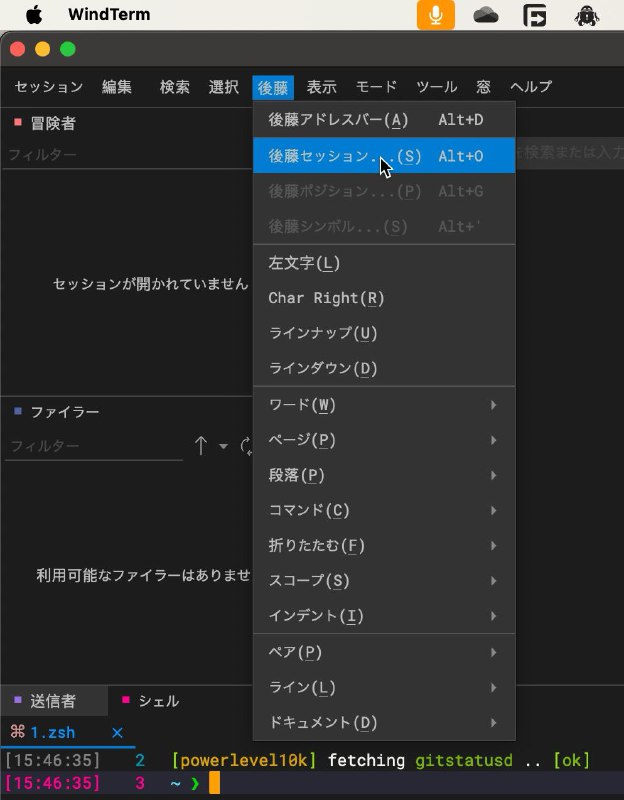
Task: Select ラインナップ(U) menu entry
Action: click(384, 333)
